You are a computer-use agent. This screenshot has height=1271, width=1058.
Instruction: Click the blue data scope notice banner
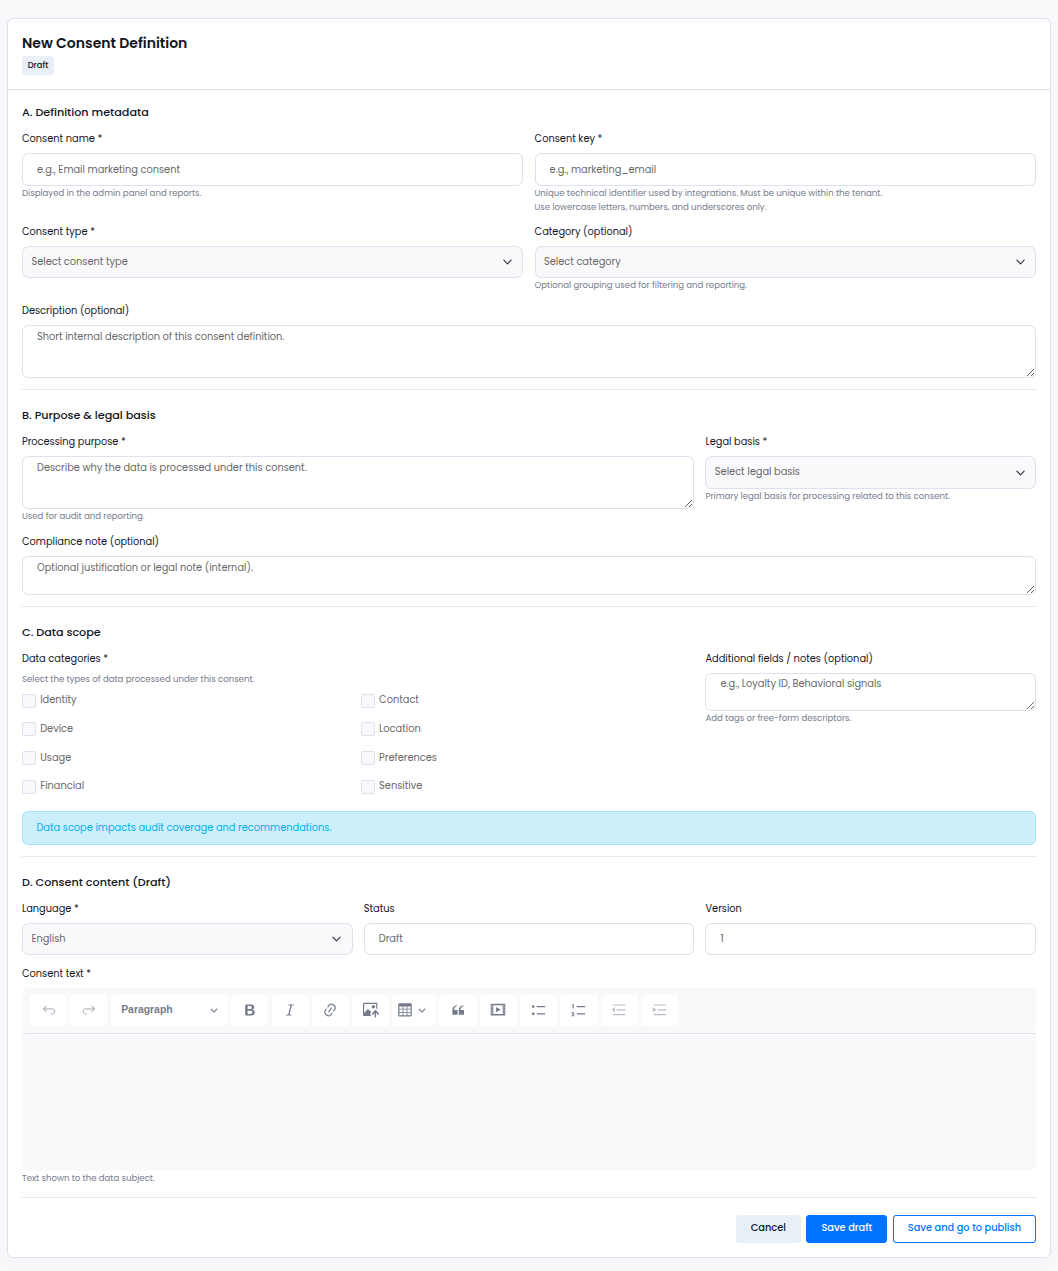click(528, 828)
